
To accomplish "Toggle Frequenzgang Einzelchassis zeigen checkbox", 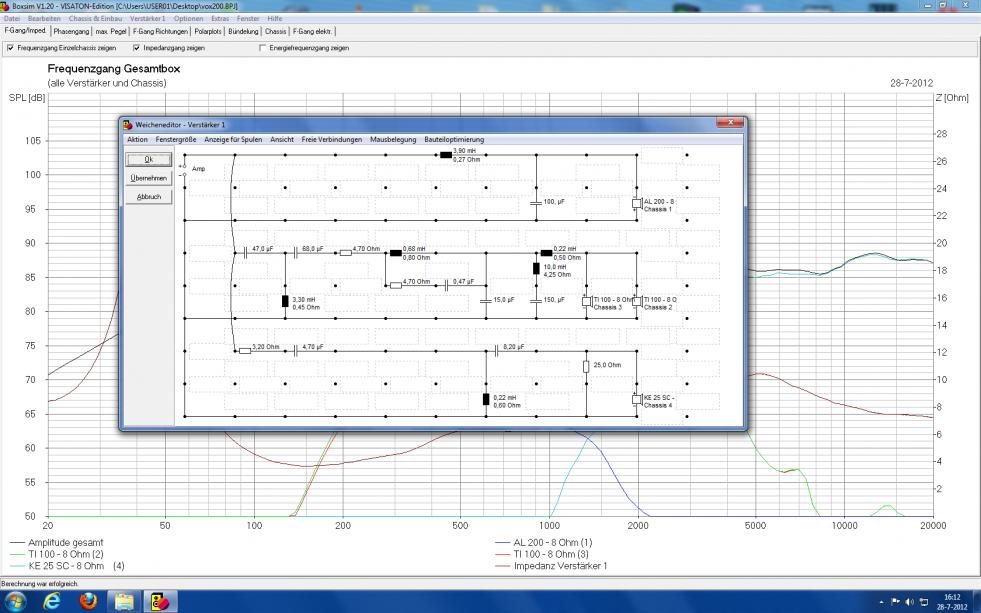I will point(10,47).
